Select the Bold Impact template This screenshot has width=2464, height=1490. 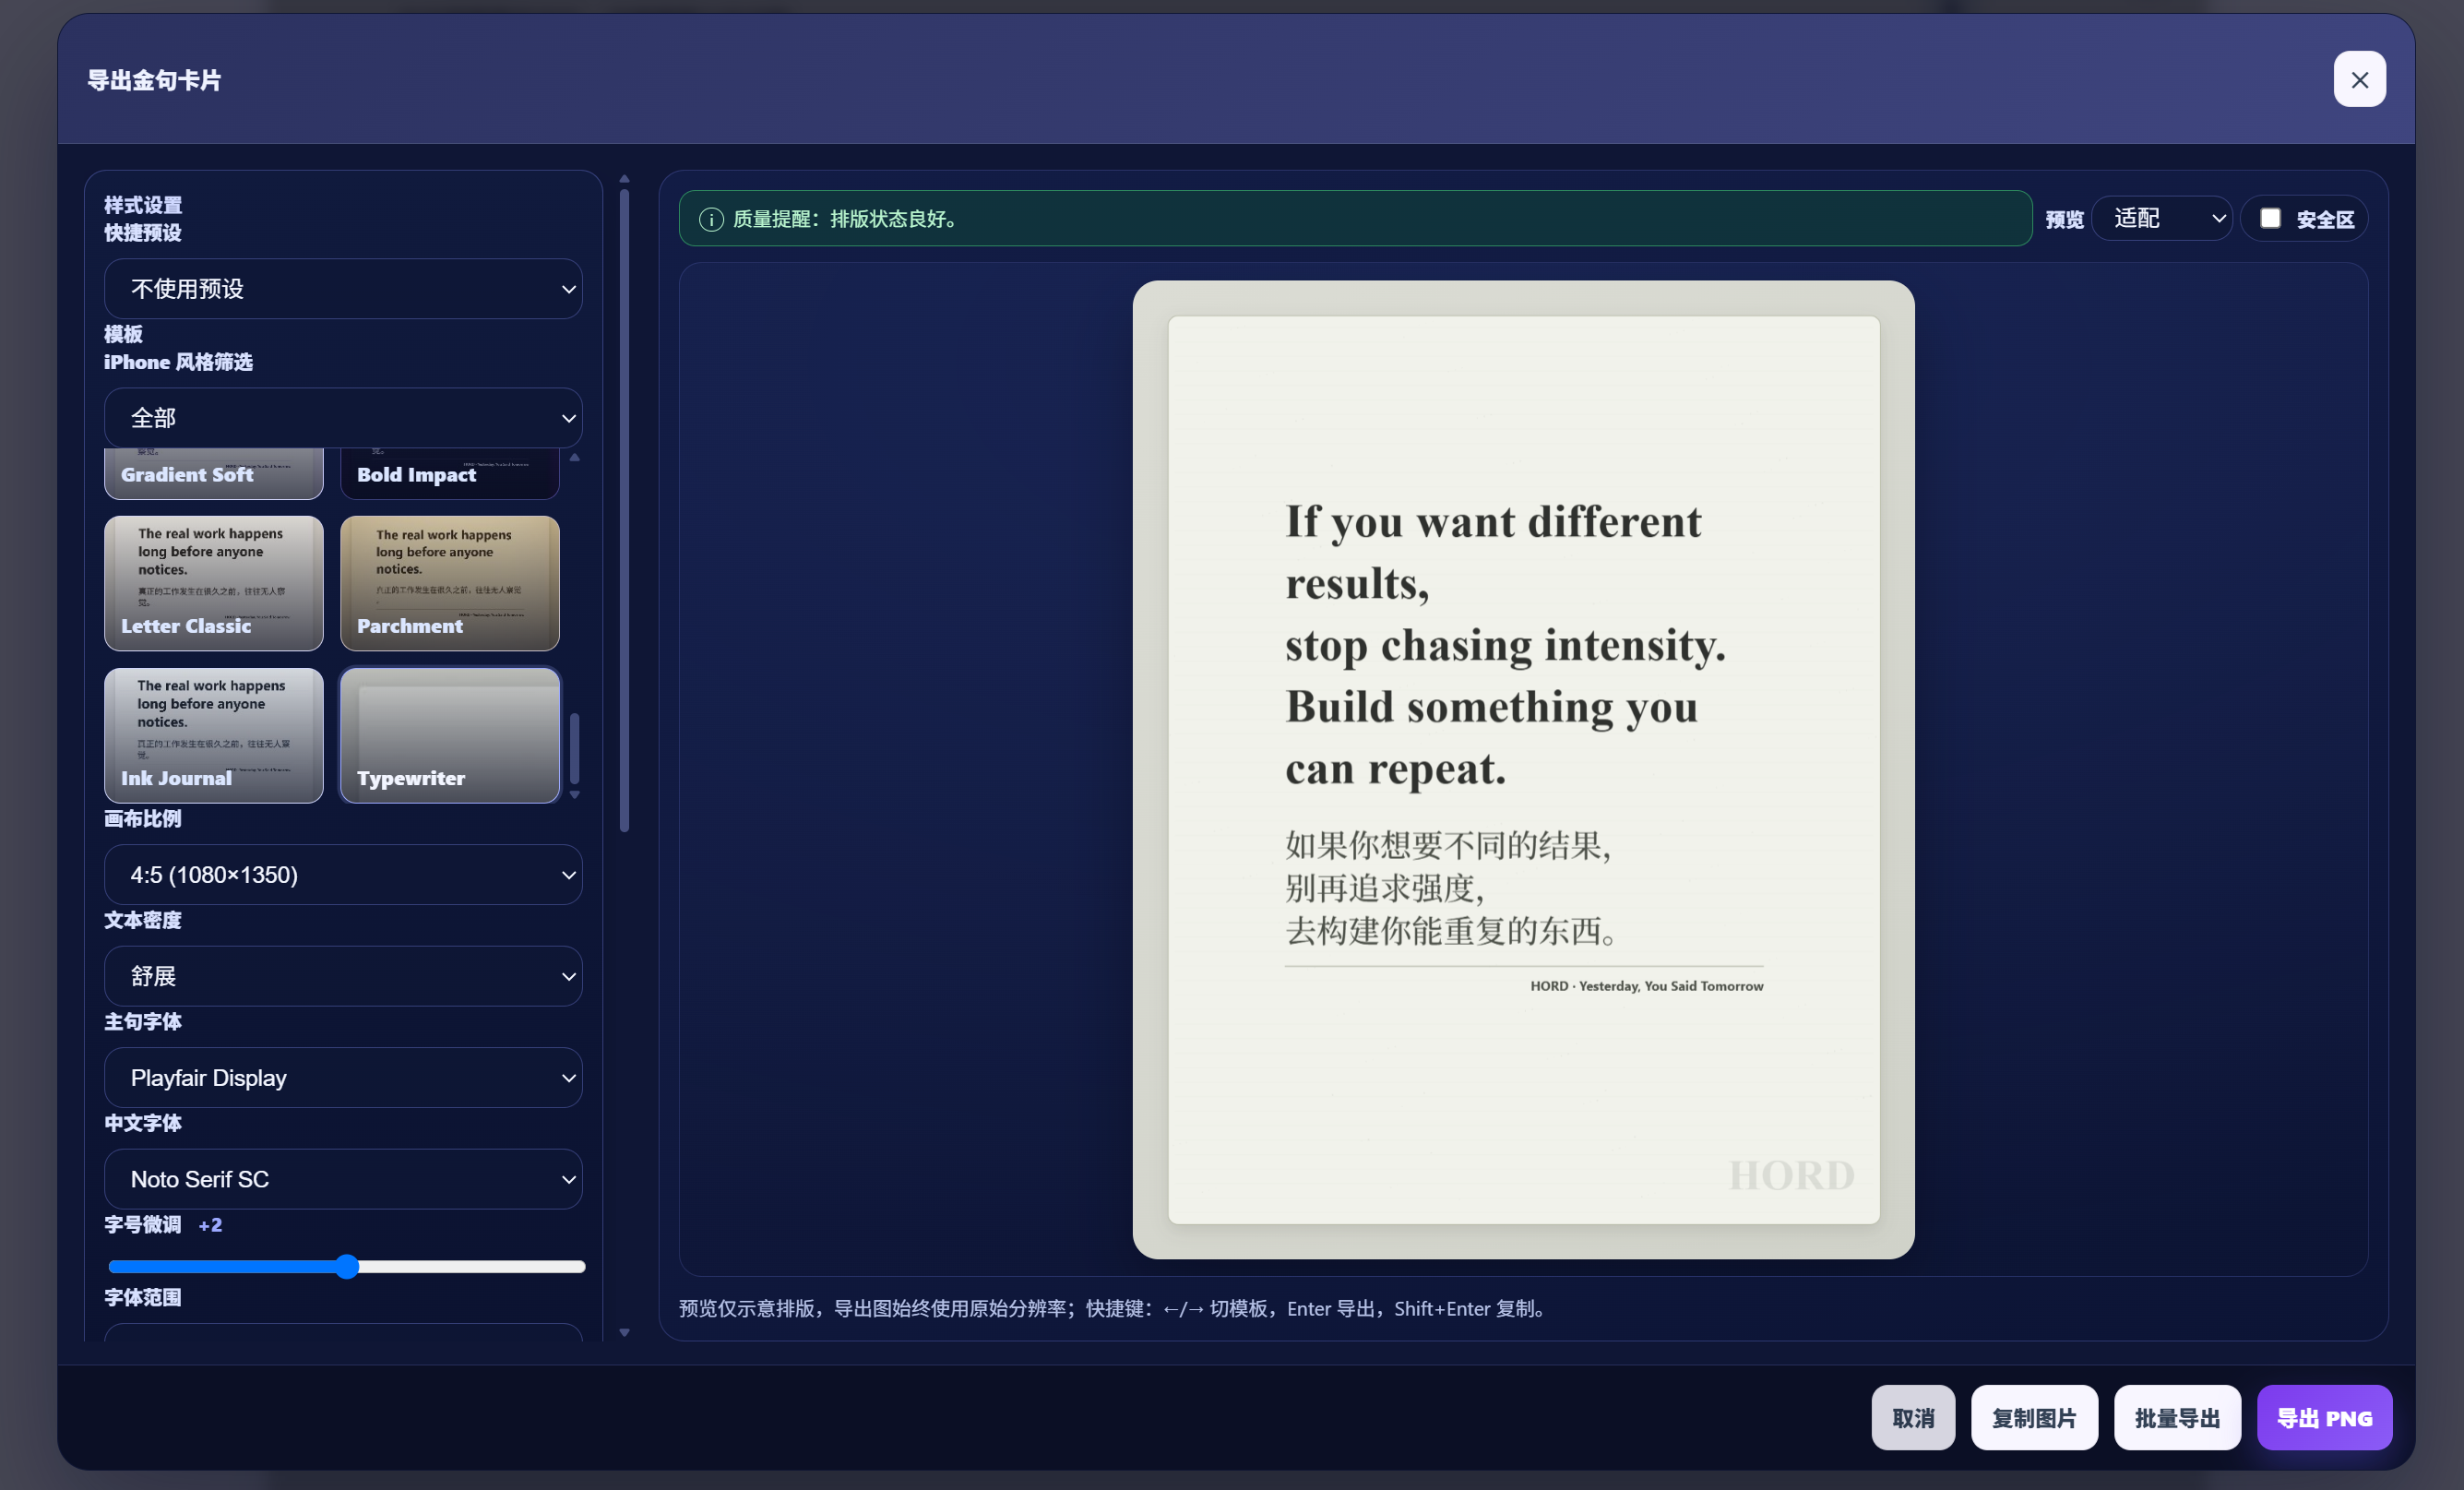(449, 471)
